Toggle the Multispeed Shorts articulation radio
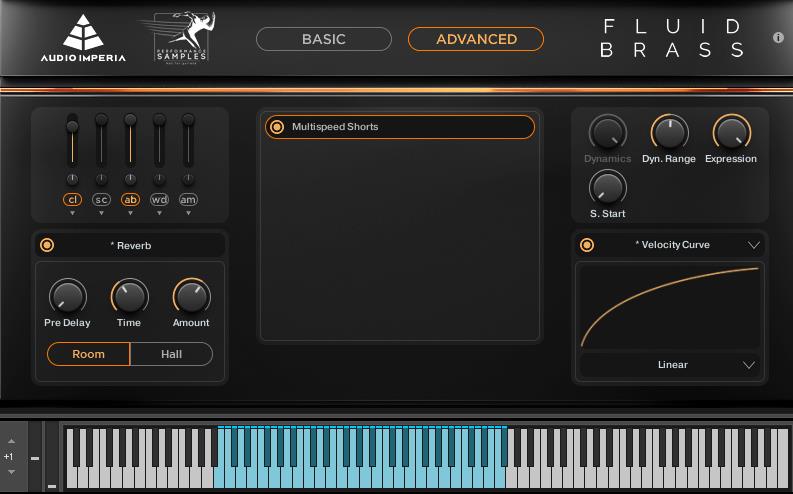The width and height of the screenshot is (793, 494). coord(277,127)
